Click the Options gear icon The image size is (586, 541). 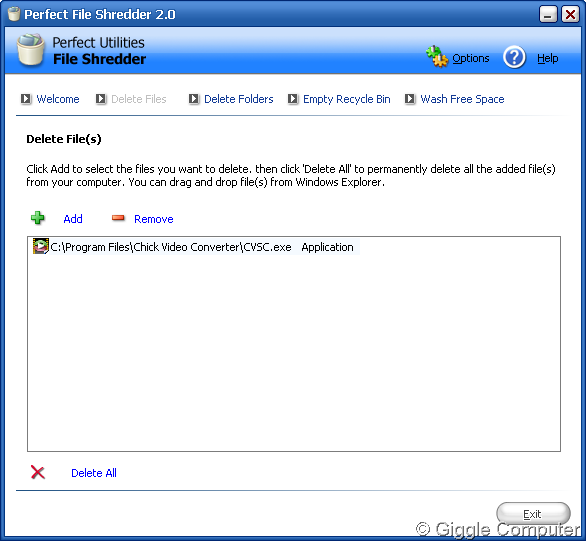[x=437, y=56]
